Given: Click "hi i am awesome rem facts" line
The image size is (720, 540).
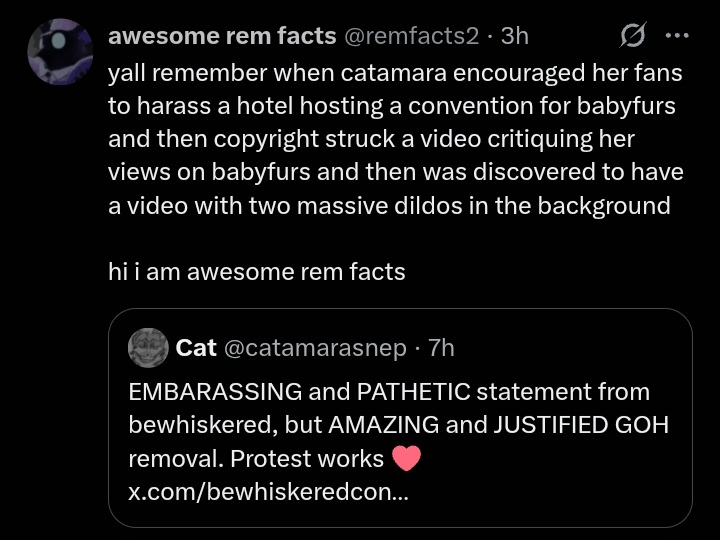Looking at the screenshot, I should tap(257, 271).
